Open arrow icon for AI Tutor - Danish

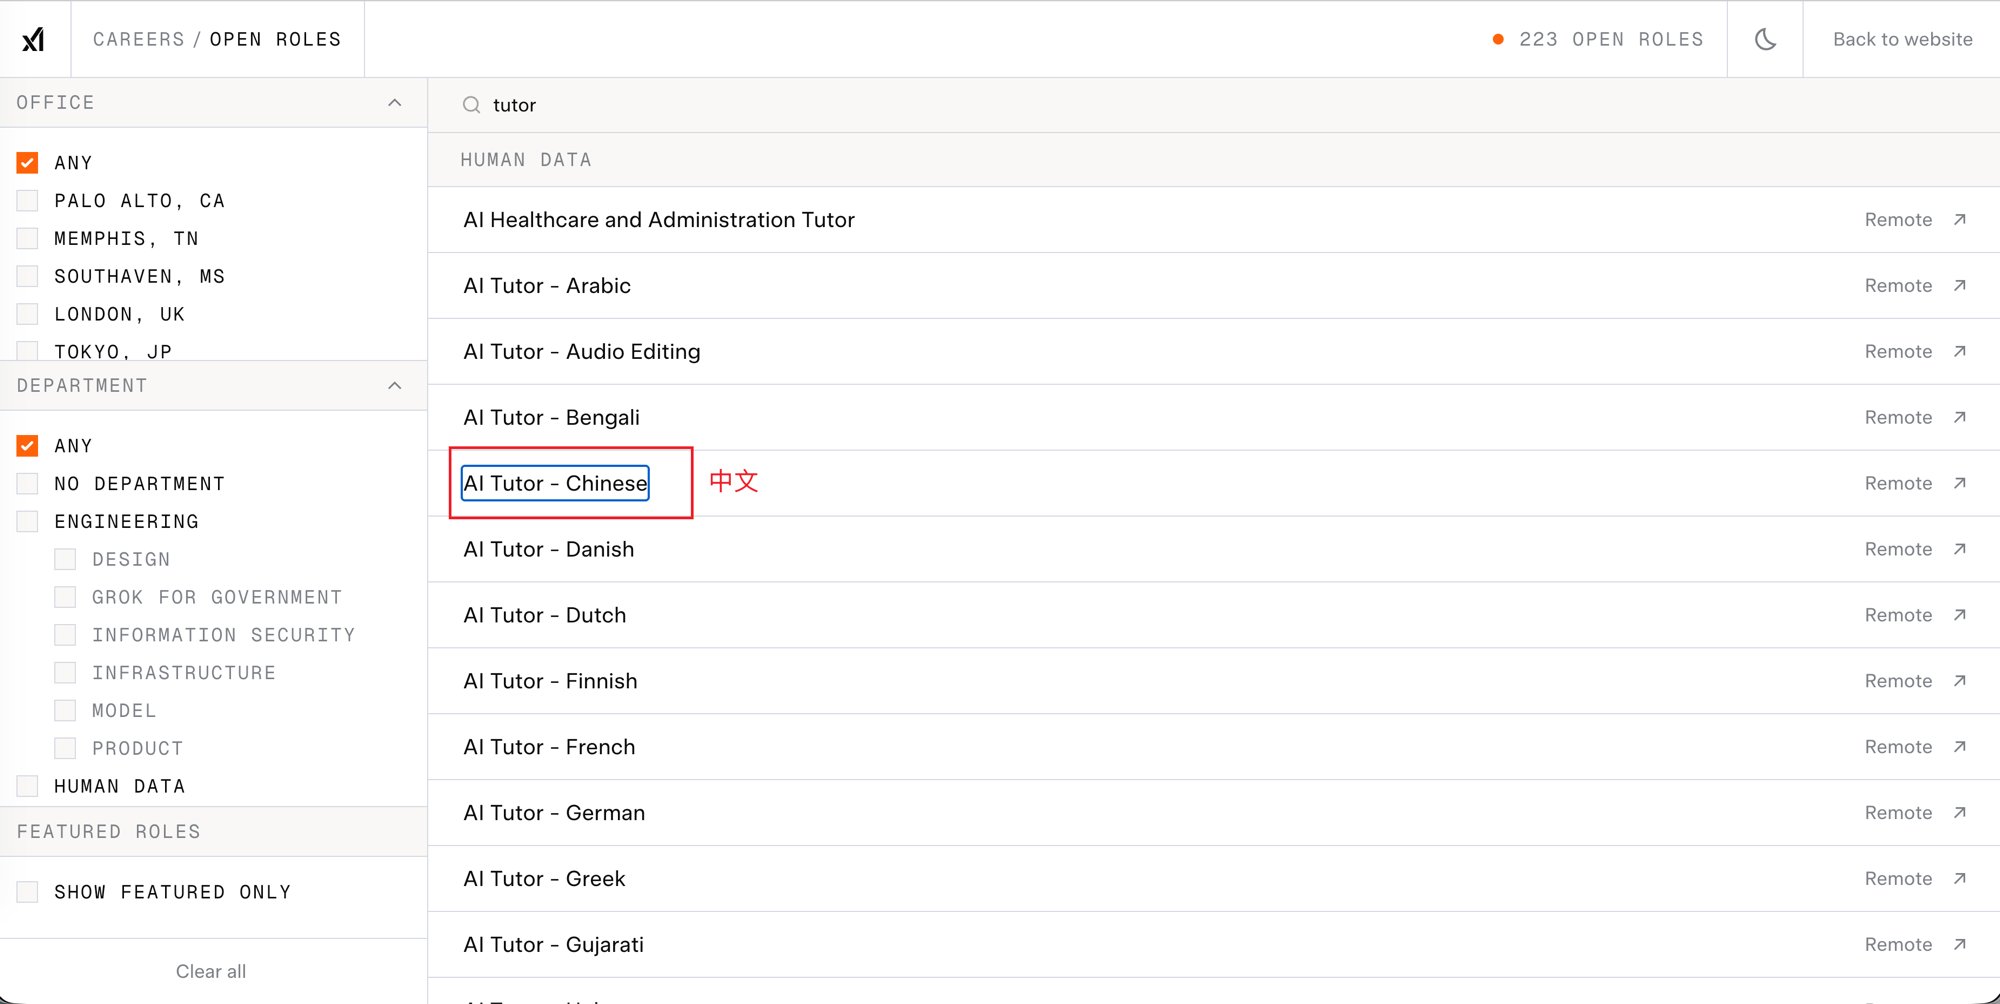[1960, 549]
